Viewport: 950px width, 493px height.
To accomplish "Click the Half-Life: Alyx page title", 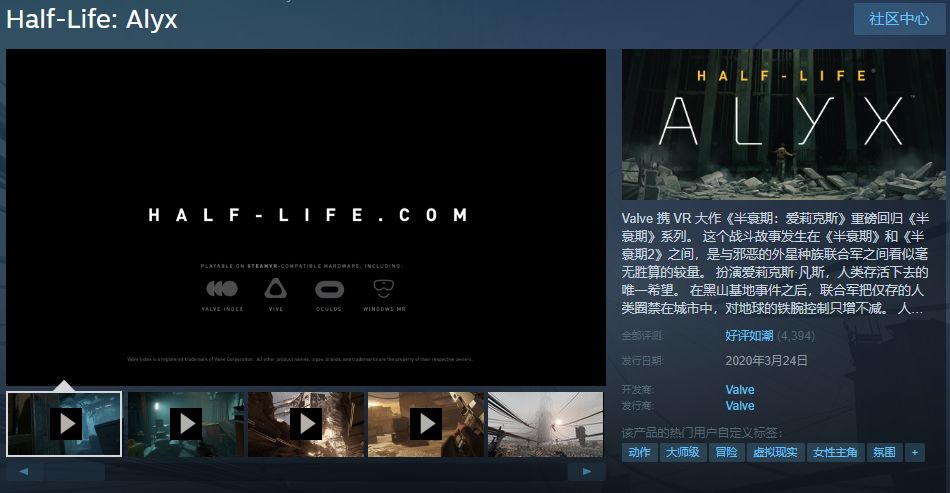I will coord(91,19).
